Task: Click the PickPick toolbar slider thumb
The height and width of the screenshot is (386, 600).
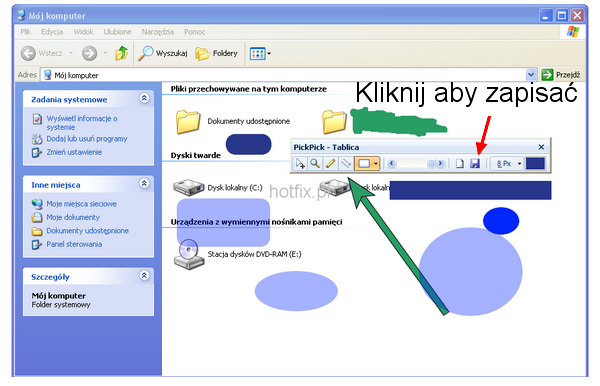Action: 431,164
